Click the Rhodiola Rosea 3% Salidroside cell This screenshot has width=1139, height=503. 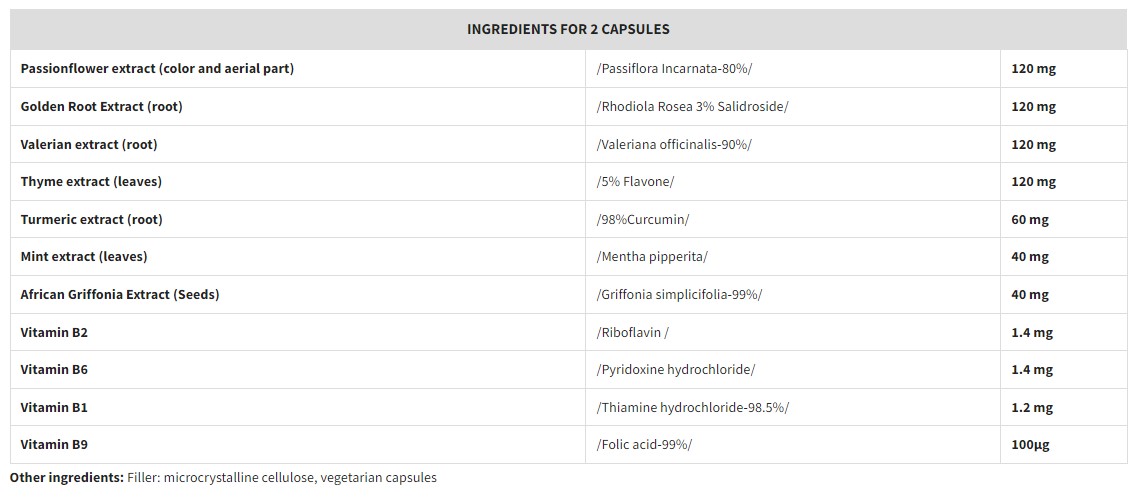click(x=692, y=106)
